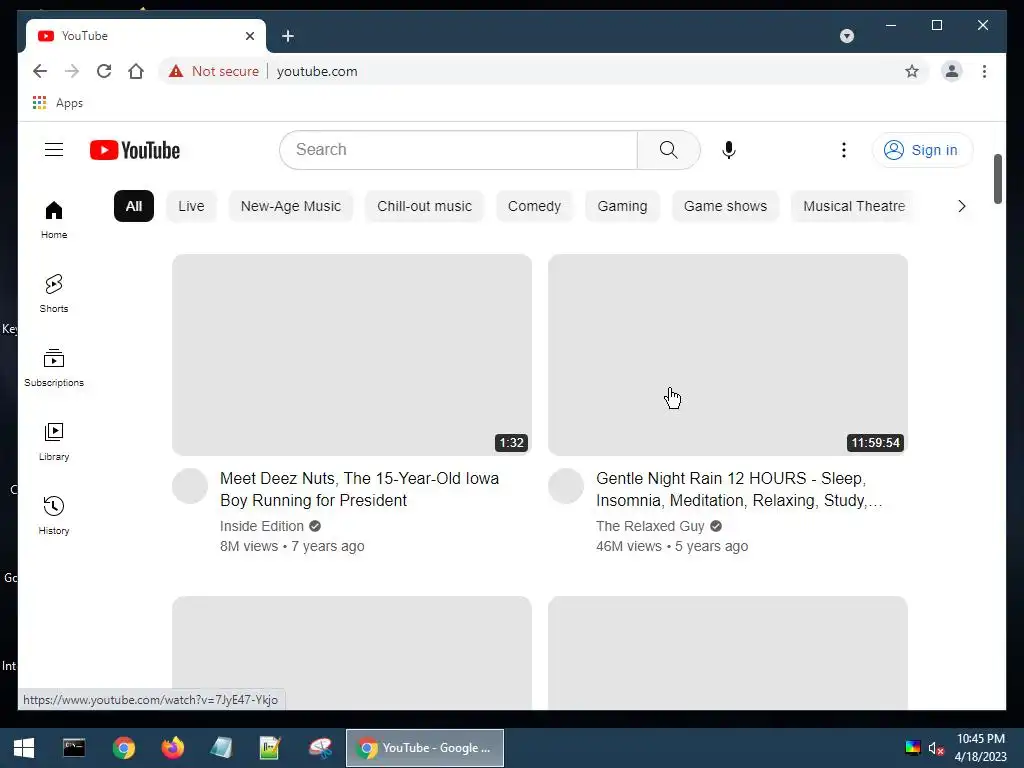The image size is (1024, 768).
Task: Select the Musical Theatre chip
Action: pos(854,206)
